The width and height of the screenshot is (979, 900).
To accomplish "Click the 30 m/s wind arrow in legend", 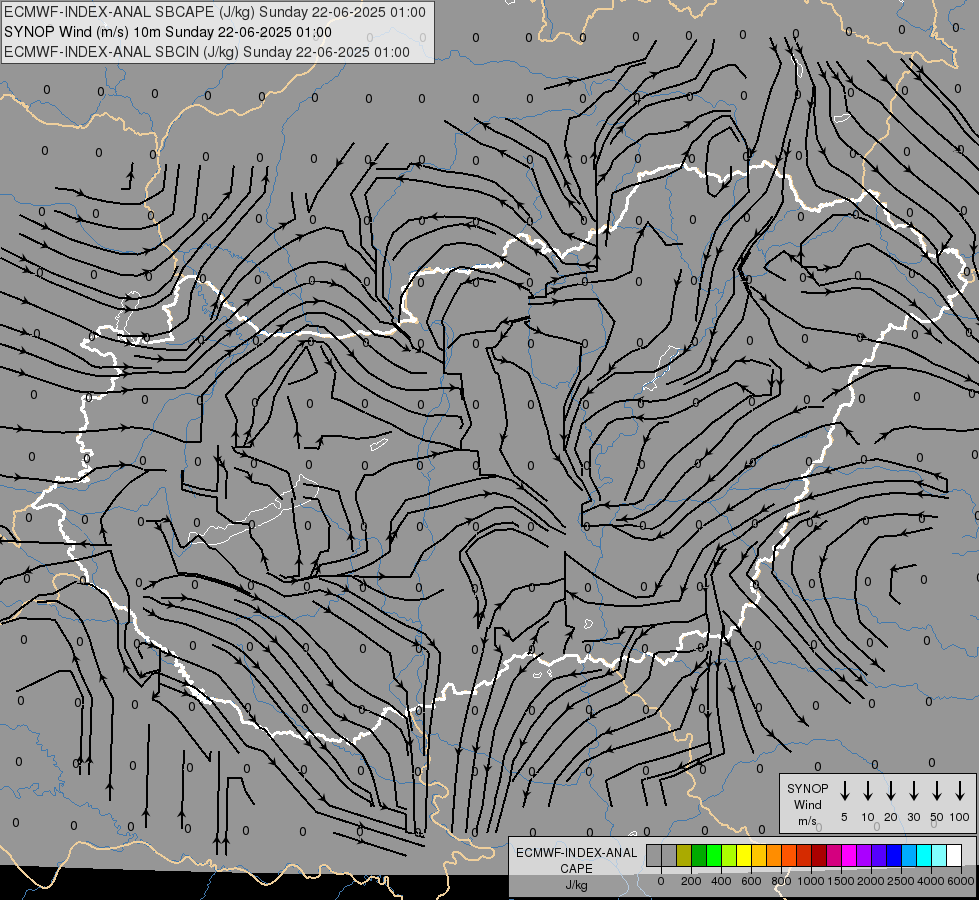I will (913, 790).
